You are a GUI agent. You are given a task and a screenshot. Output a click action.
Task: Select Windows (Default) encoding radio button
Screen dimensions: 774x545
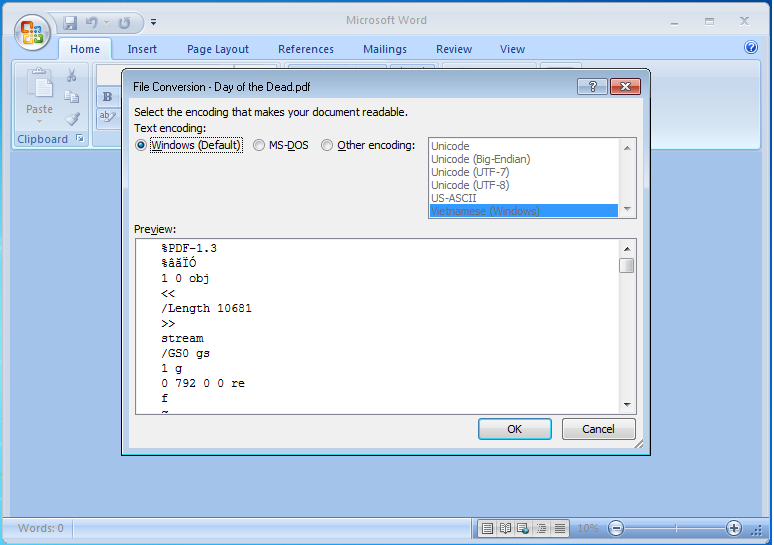click(x=141, y=145)
